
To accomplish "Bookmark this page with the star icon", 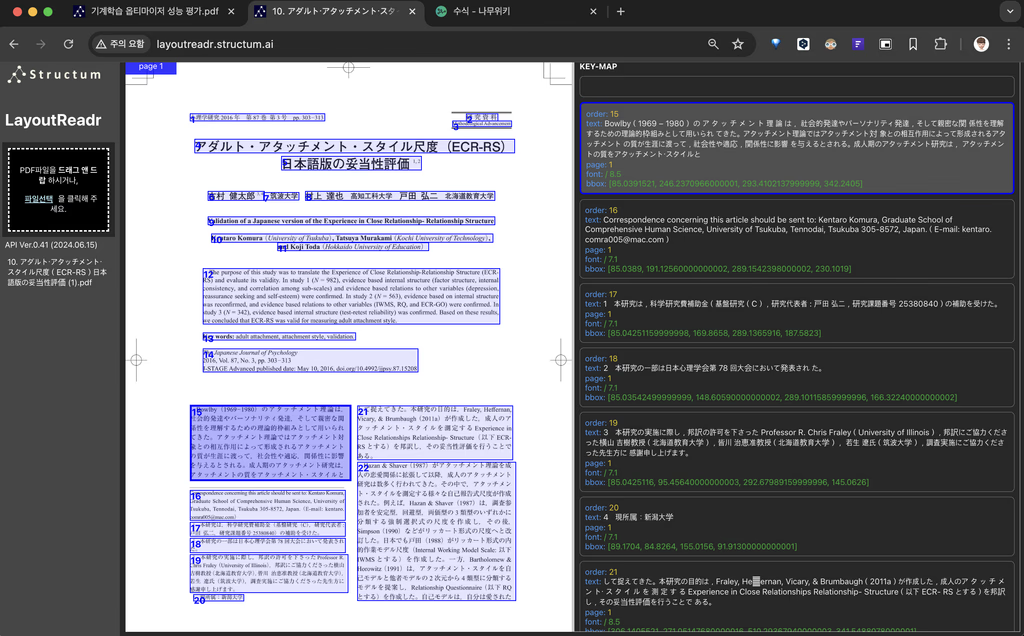I will [x=738, y=44].
